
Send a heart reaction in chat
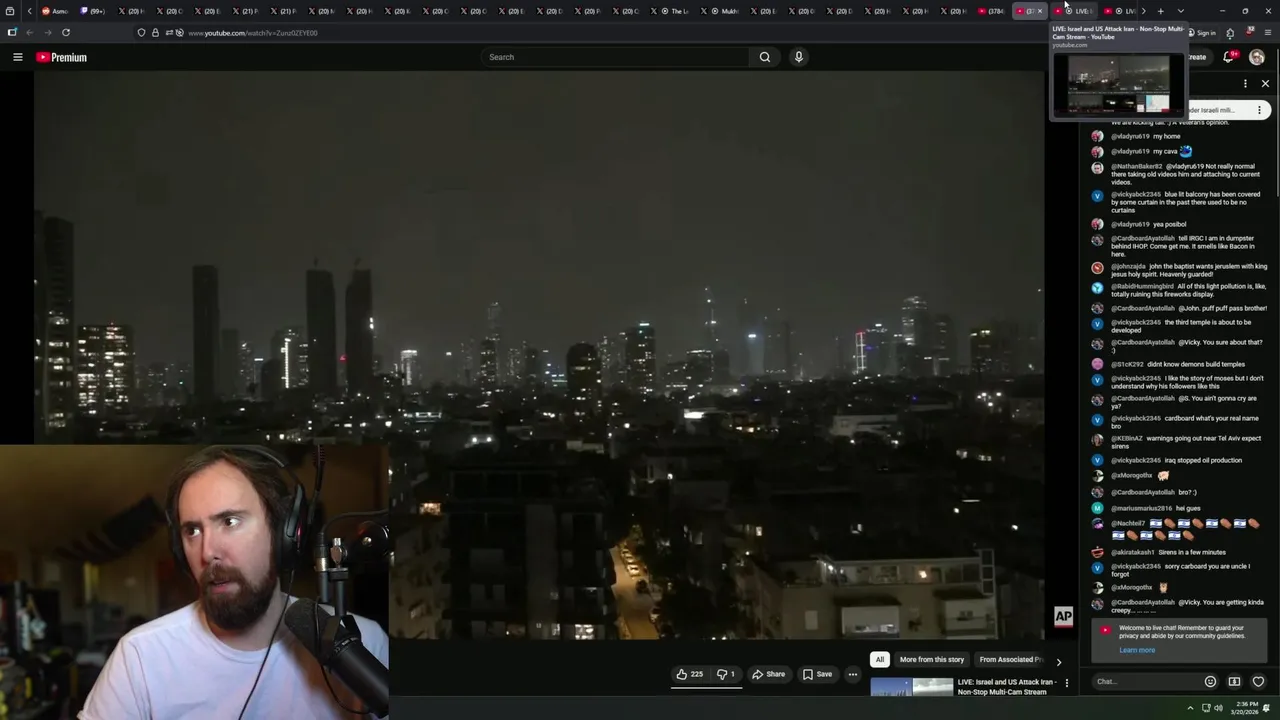pos(1258,682)
